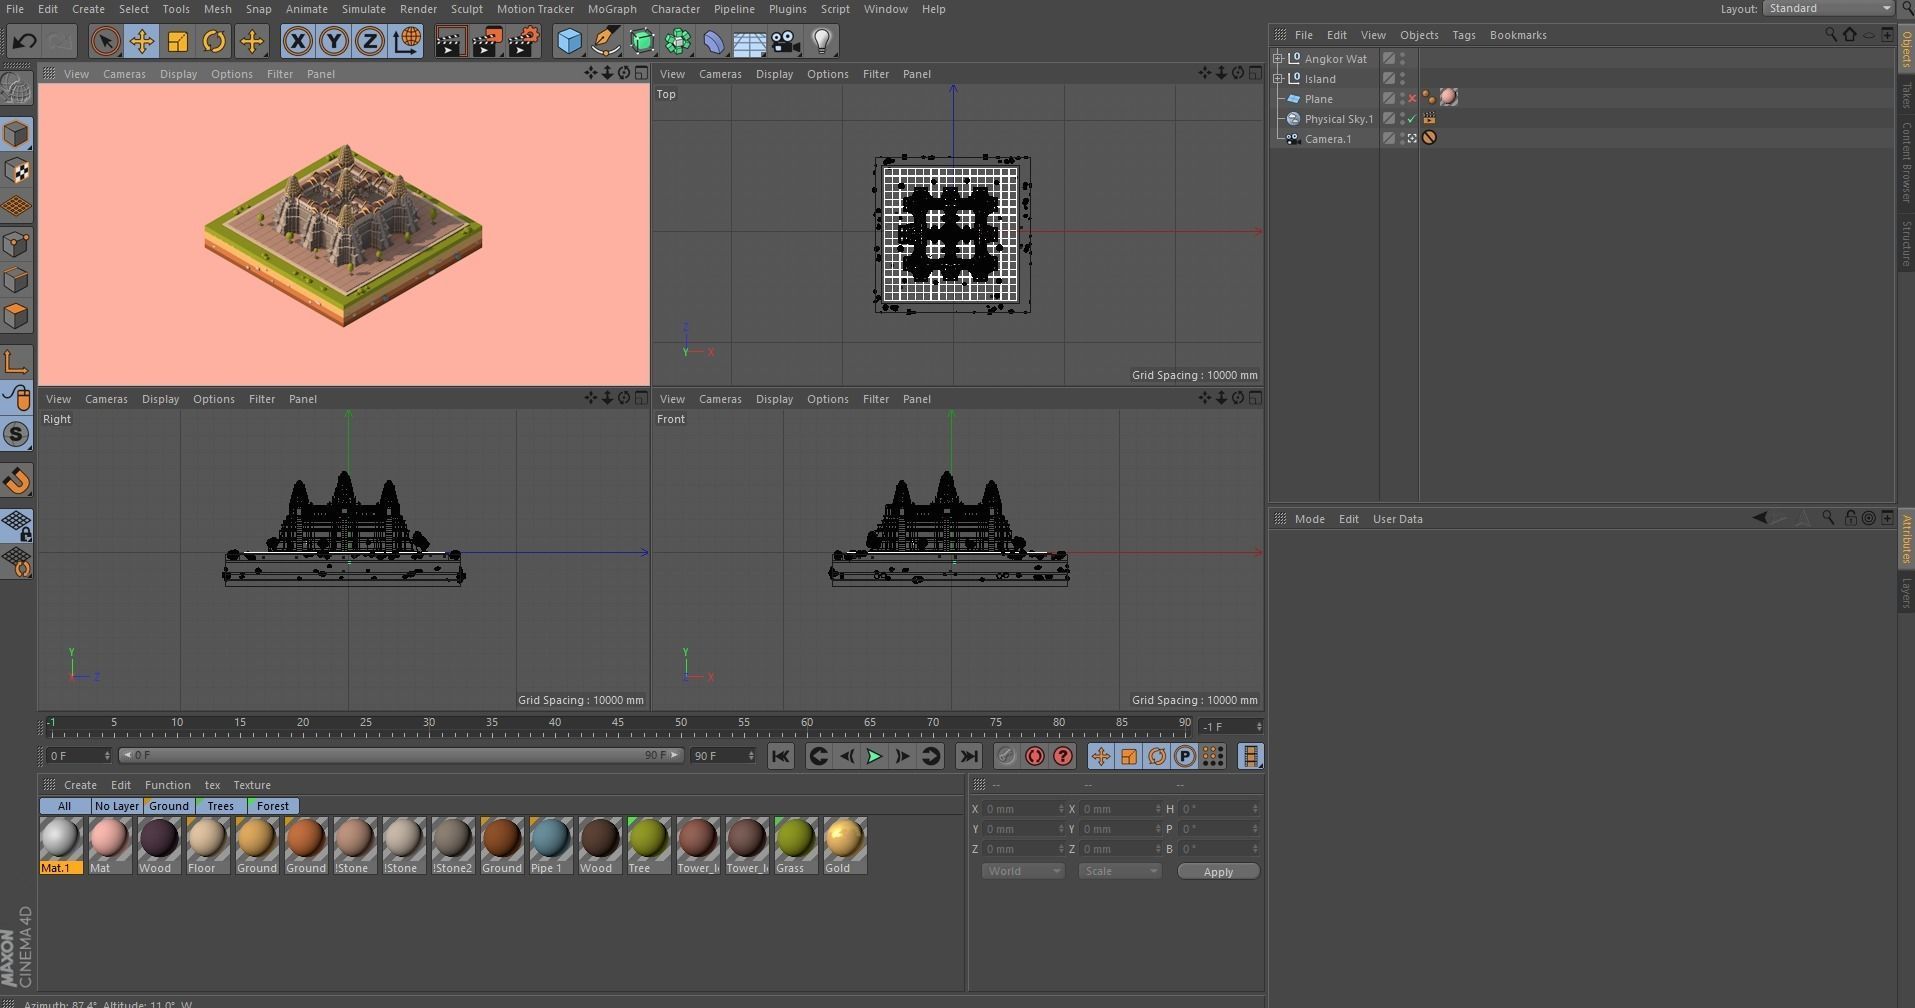The image size is (1915, 1008).
Task: Select the Live Selection tool
Action: 105,41
